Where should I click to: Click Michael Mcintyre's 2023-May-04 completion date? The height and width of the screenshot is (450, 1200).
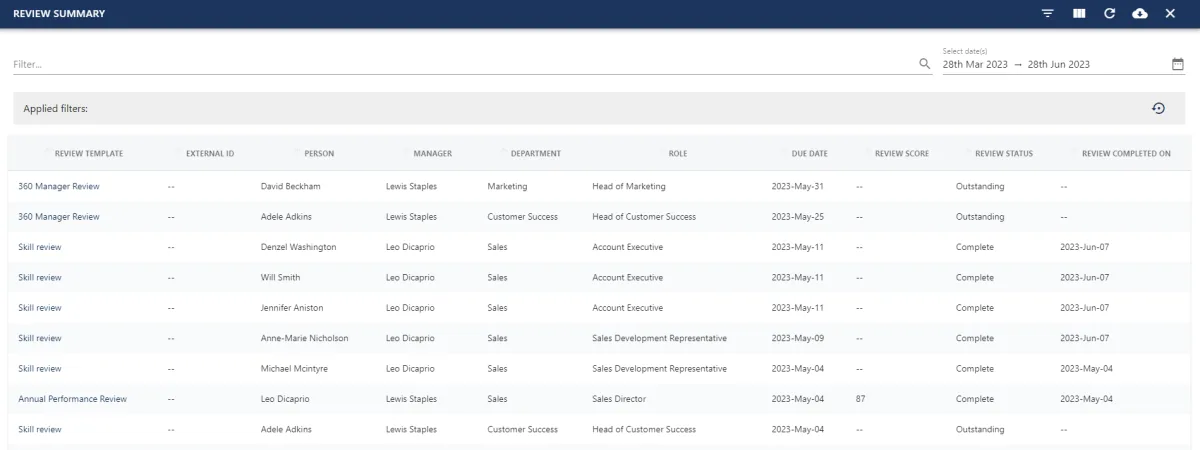(1086, 368)
